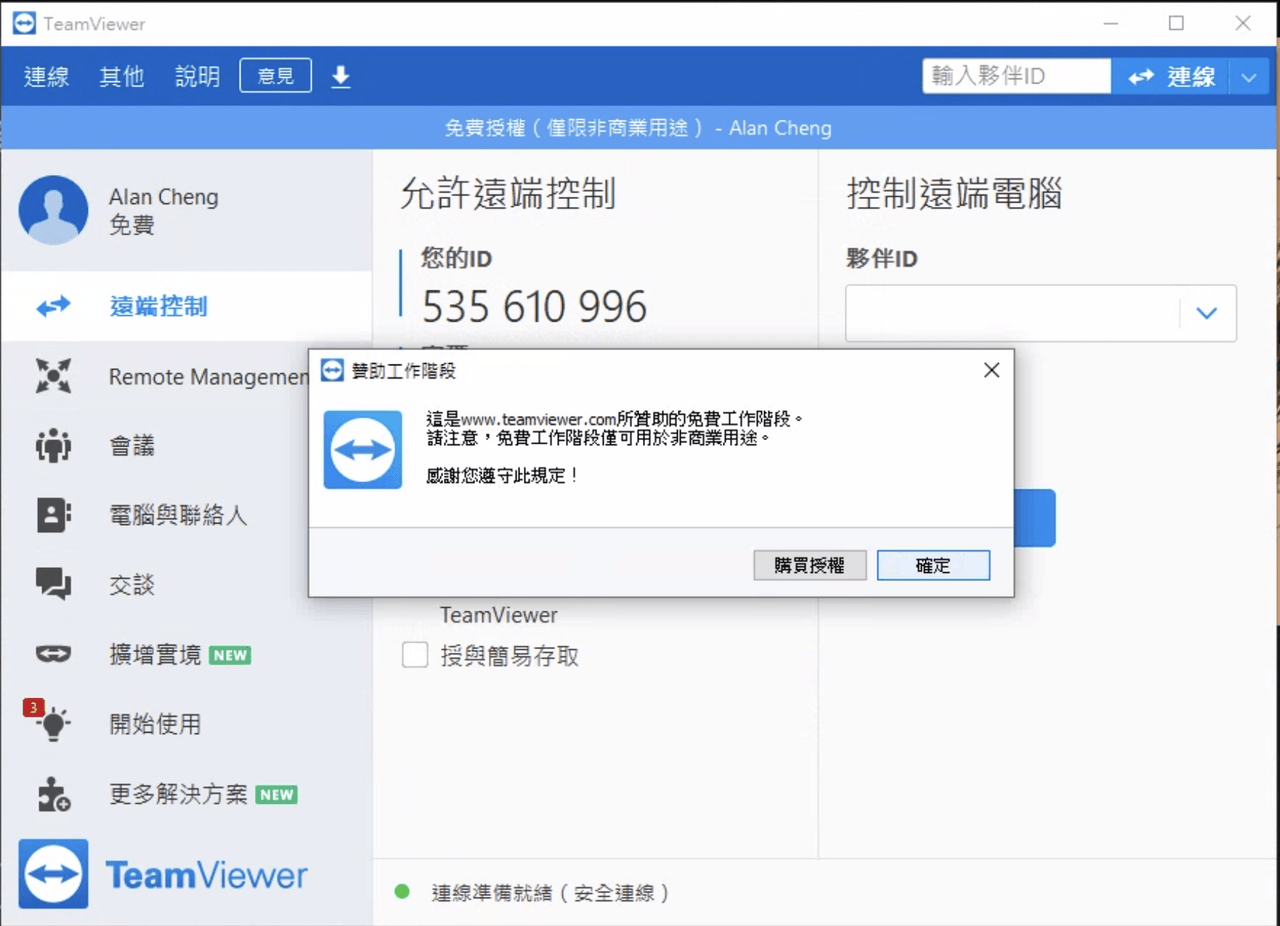Click the download arrow icon in toolbar

pos(341,76)
